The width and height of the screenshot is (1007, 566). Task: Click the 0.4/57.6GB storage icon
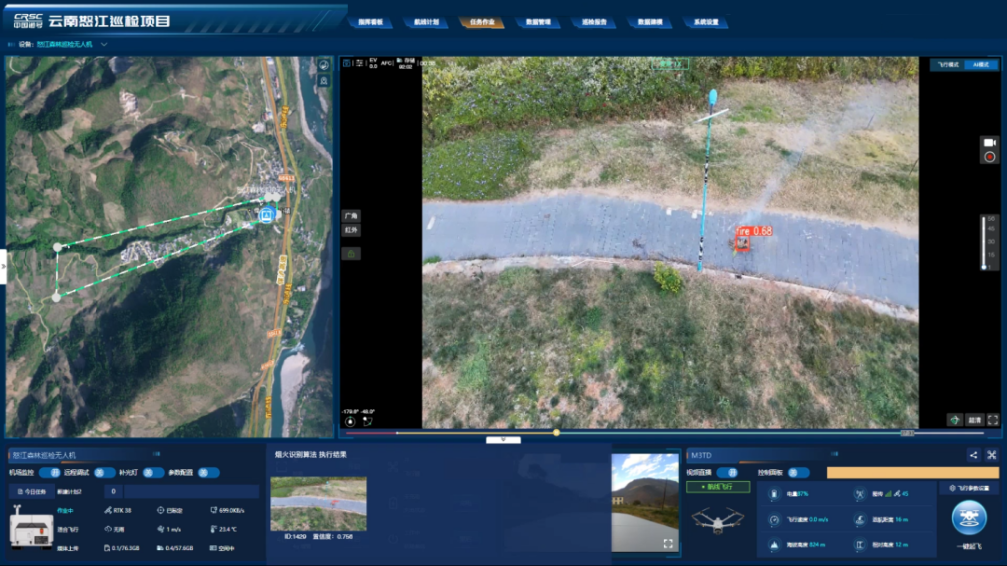[x=161, y=548]
